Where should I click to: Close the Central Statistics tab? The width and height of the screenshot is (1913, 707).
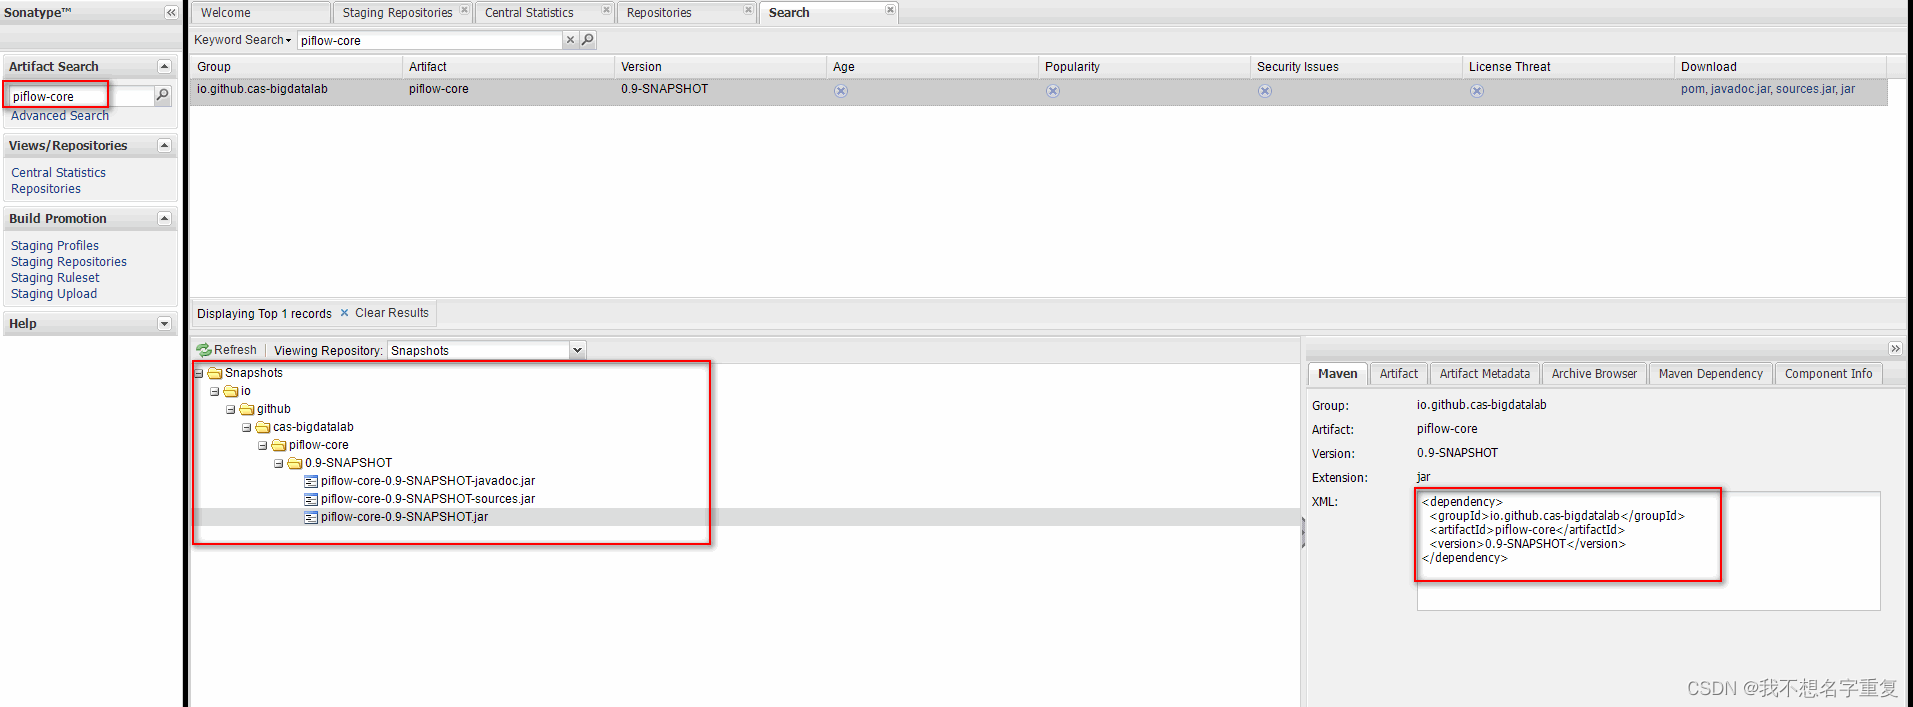tap(606, 10)
